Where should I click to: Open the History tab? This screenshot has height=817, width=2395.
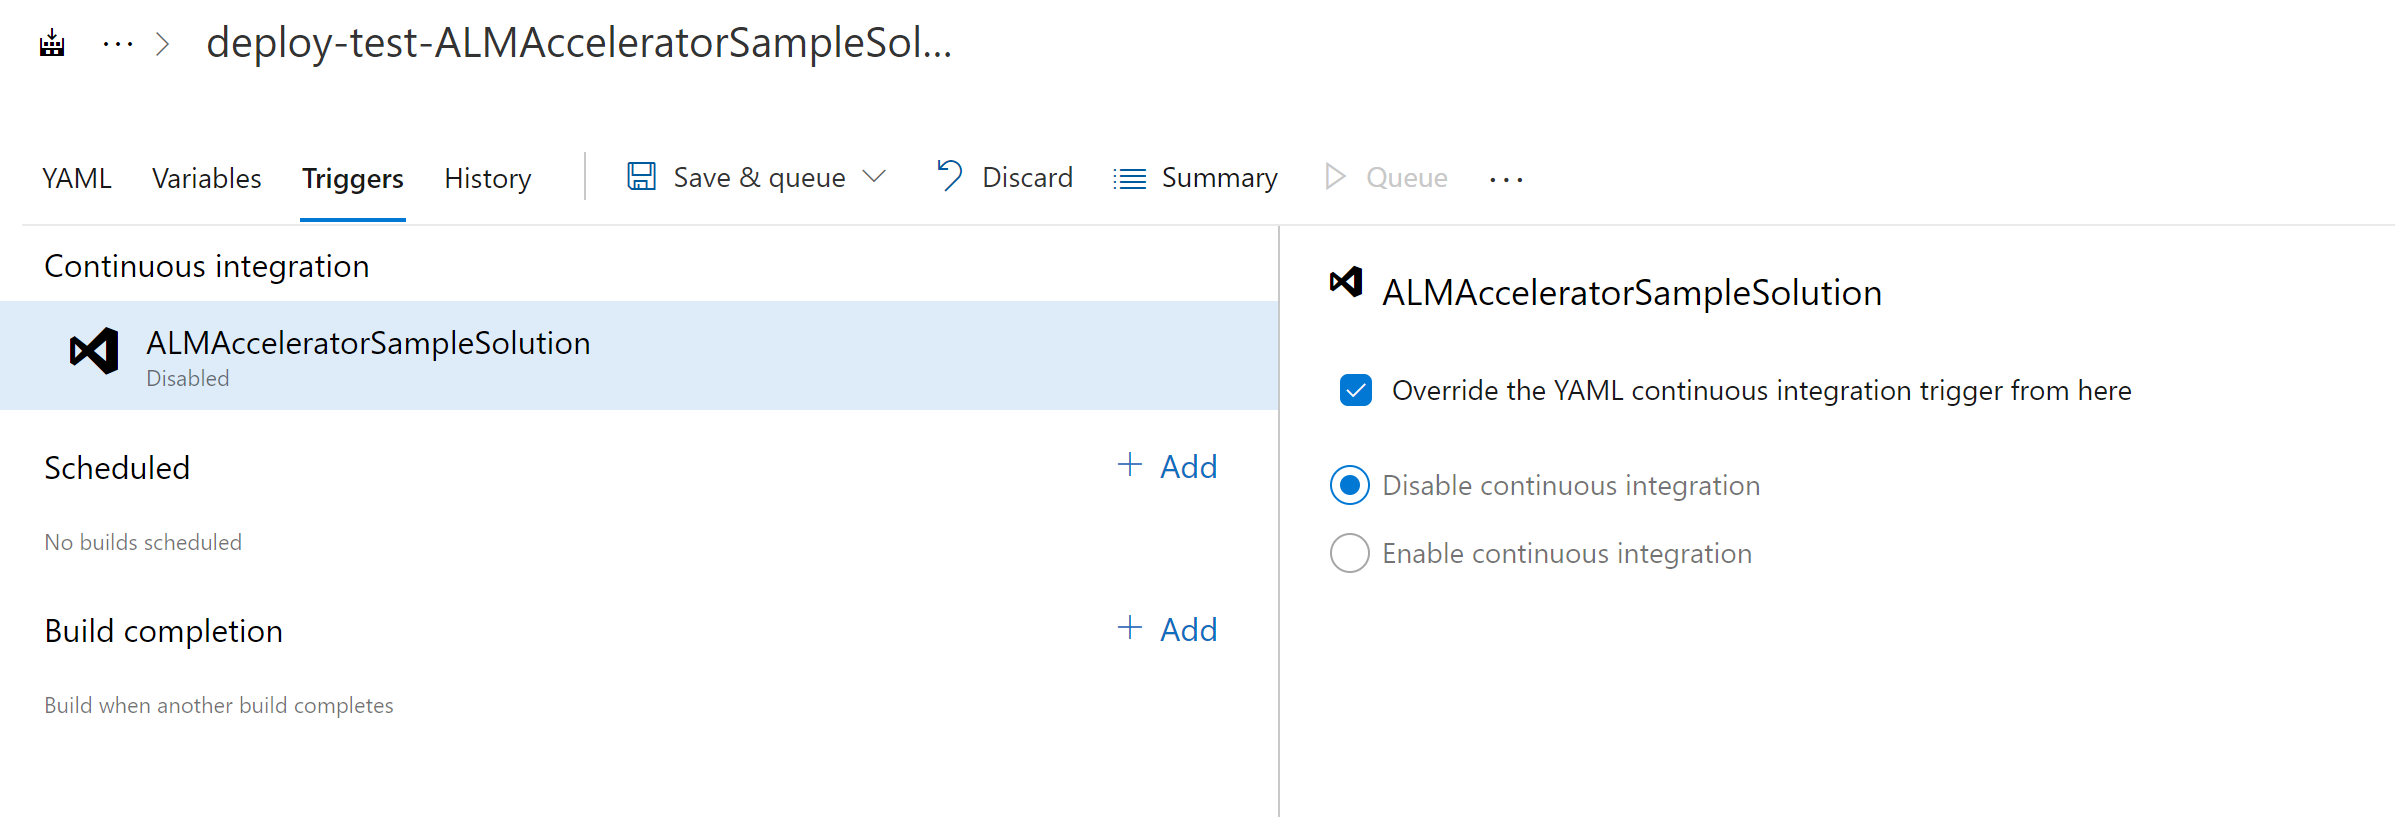pos(487,178)
